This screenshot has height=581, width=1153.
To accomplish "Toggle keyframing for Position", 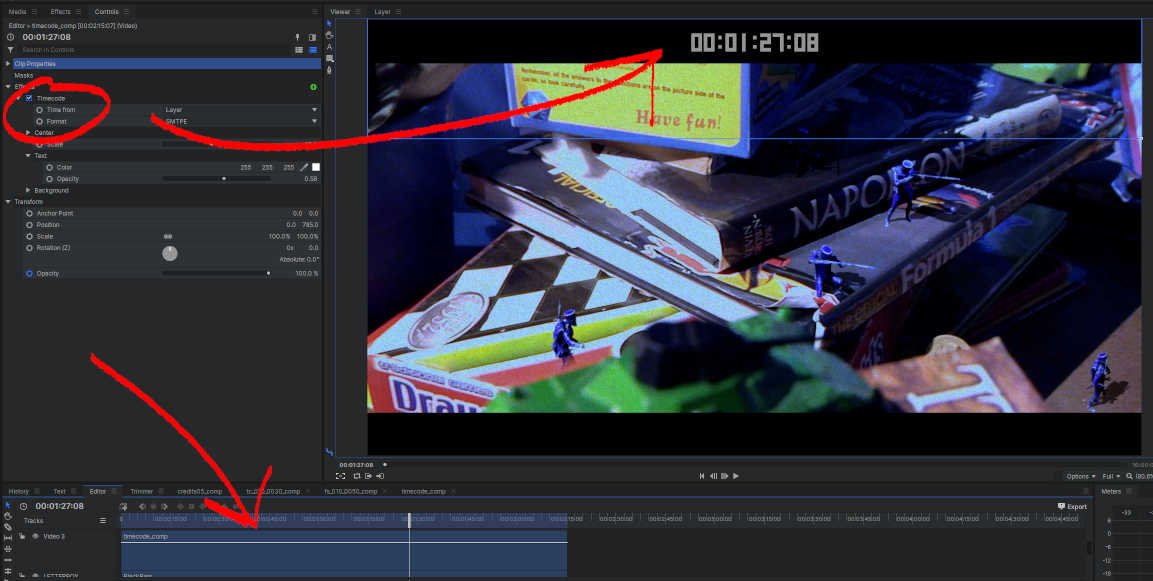I will pos(29,225).
